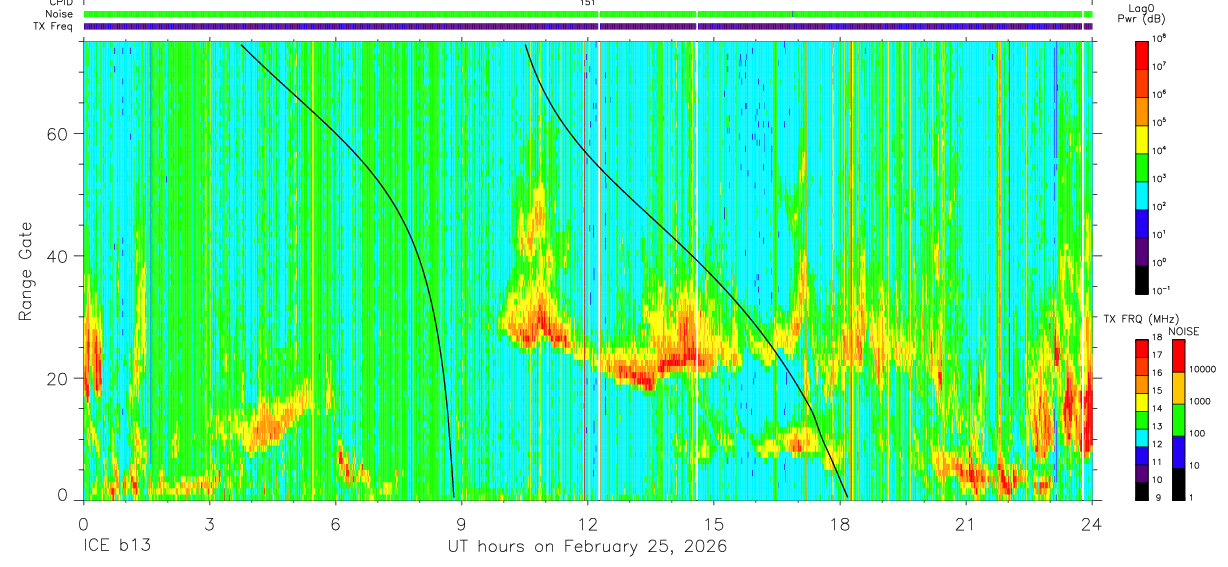Viewport: 1228px width, 567px height.
Task: Click the 'Noise' row label at top left
Action: pyautogui.click(x=60, y=14)
